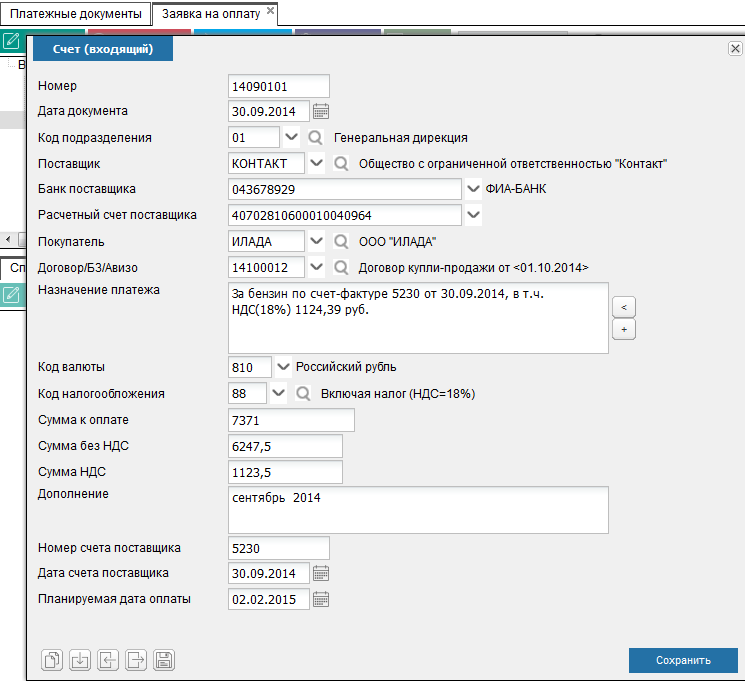Expand Поставщик dropdown
The image size is (745, 681).
[316, 163]
